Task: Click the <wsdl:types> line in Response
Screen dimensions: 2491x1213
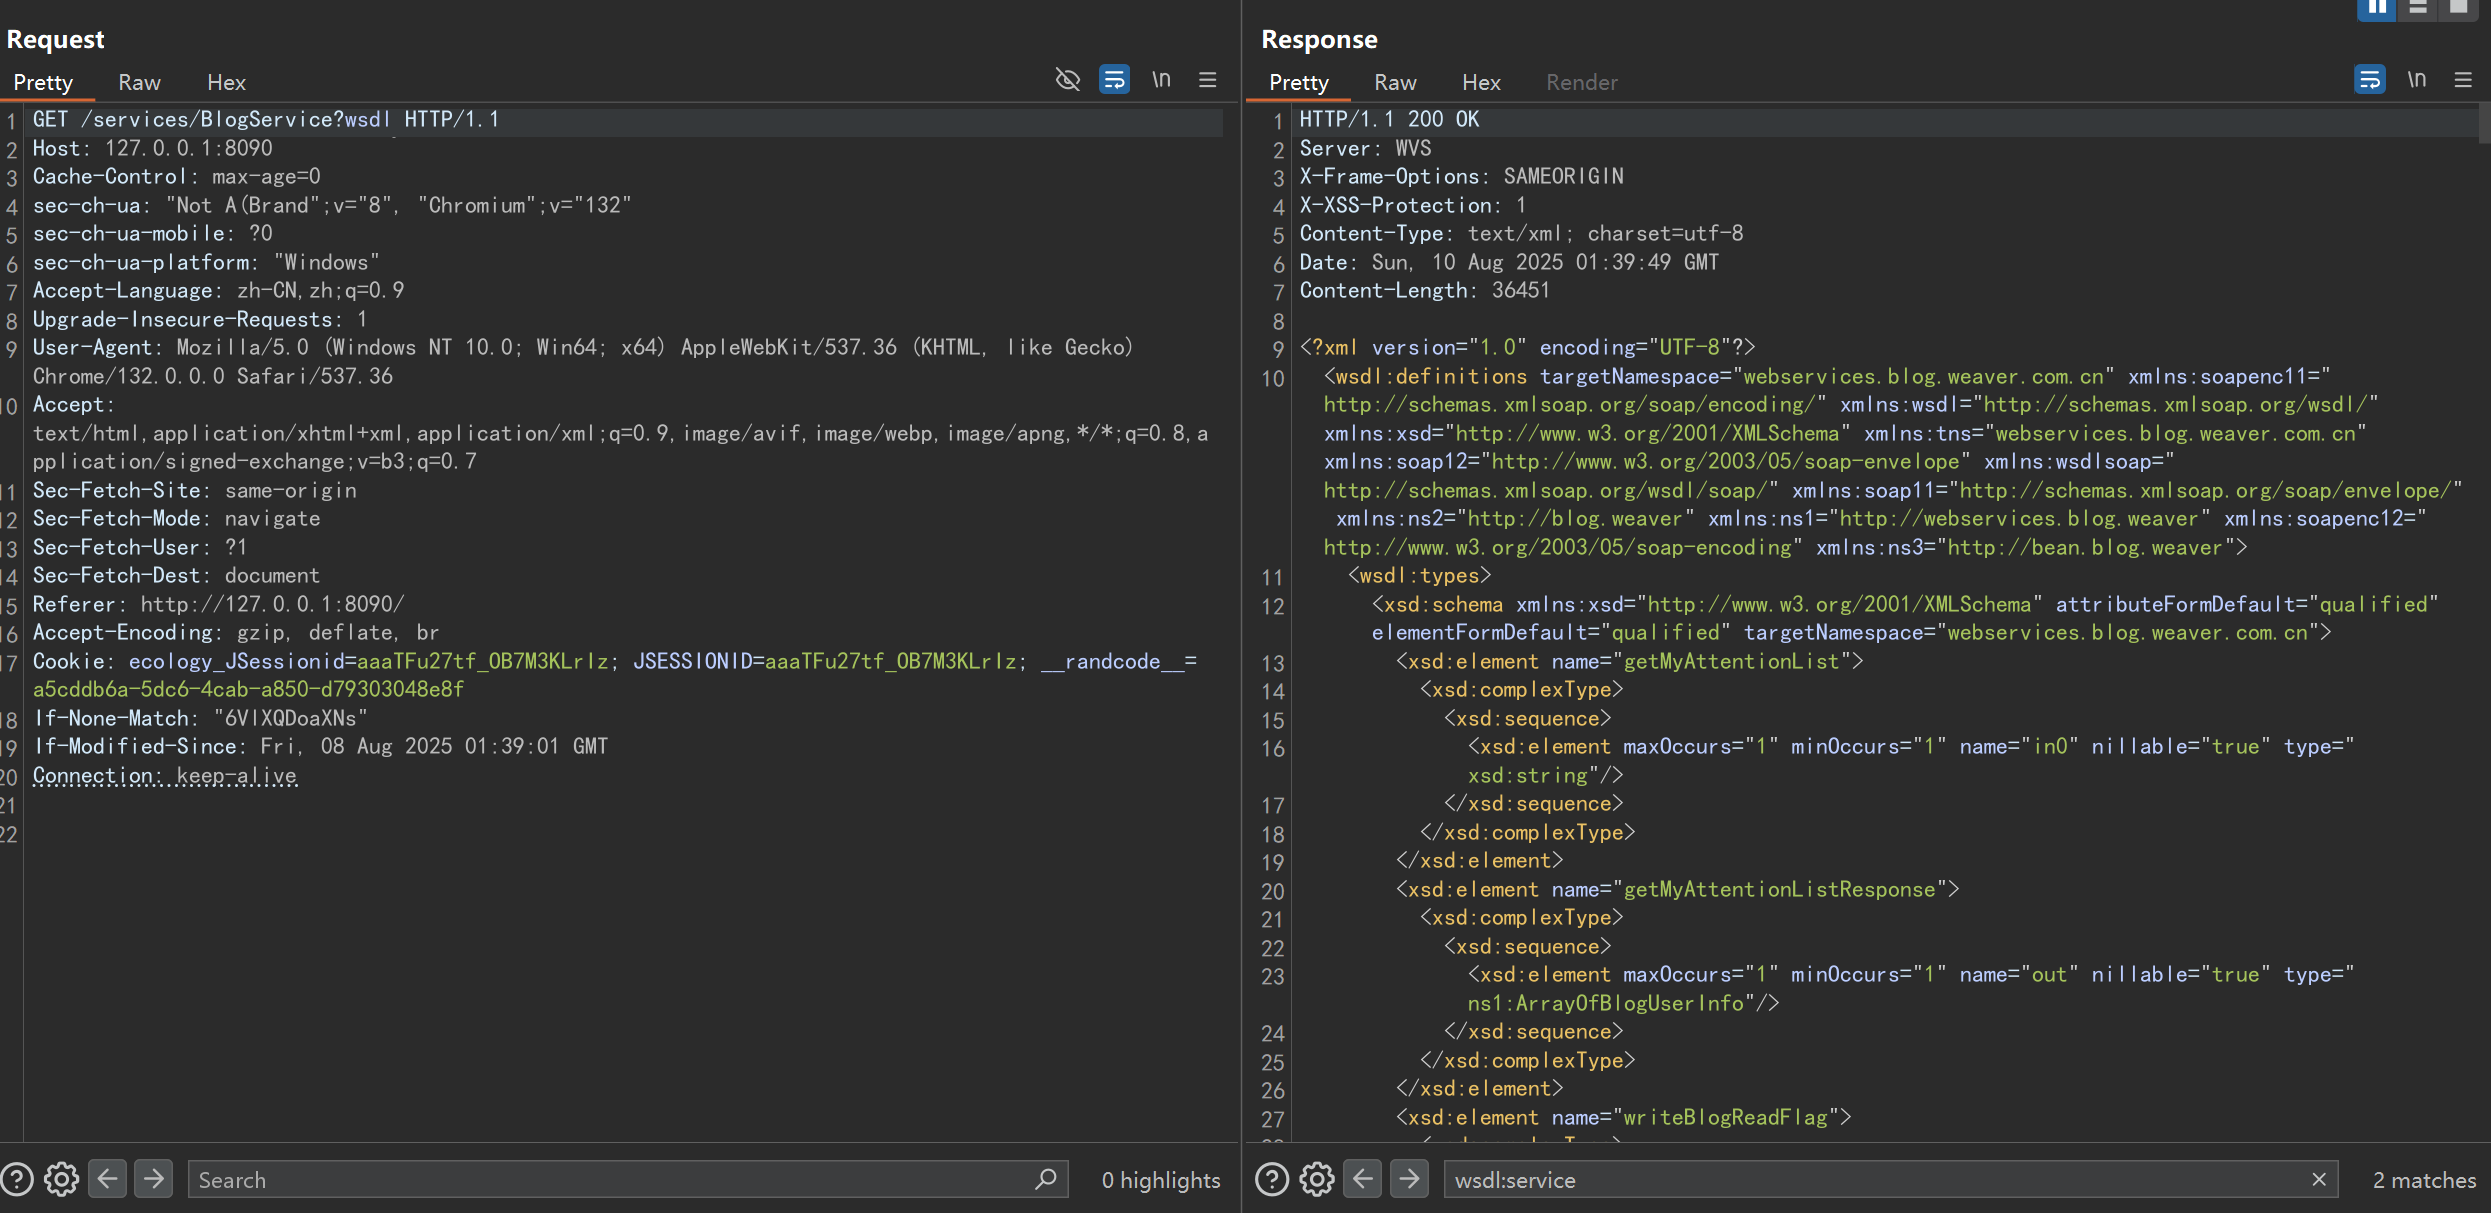Action: tap(1419, 575)
